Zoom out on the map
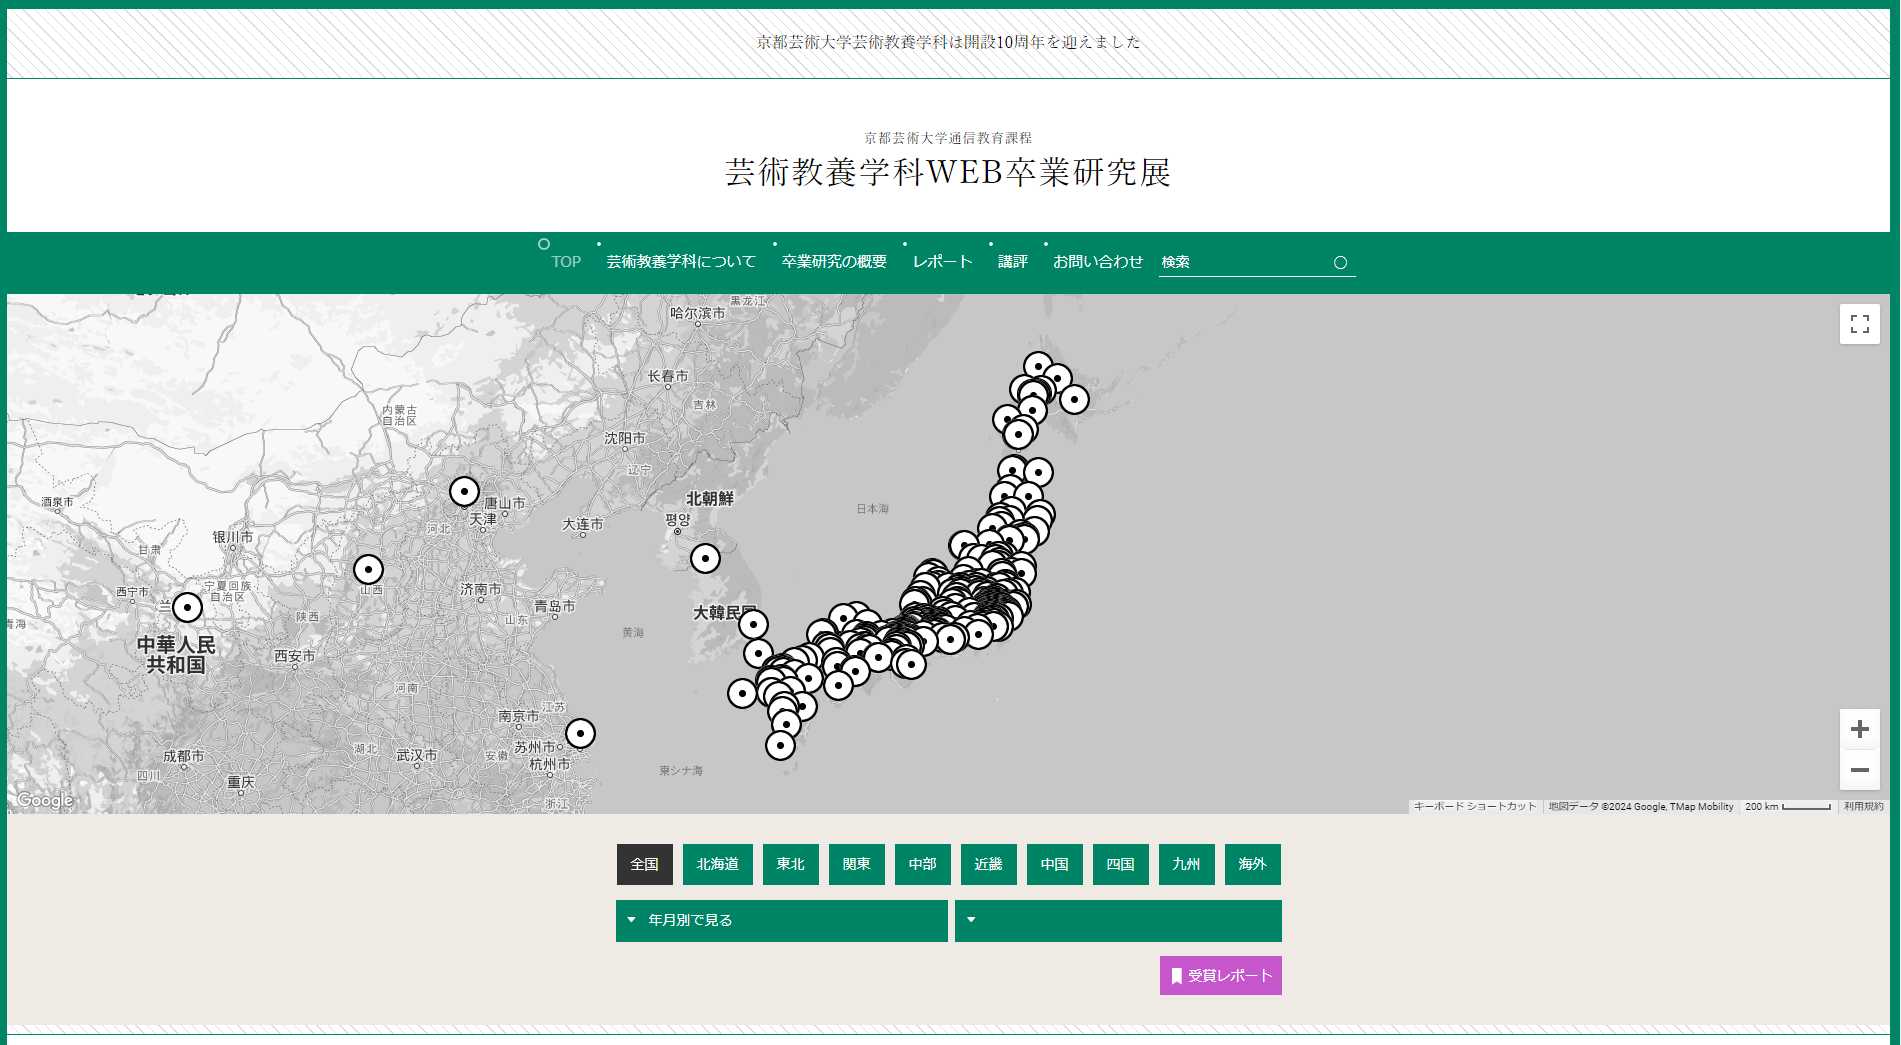Viewport: 1901px width, 1045px height. coord(1859,770)
